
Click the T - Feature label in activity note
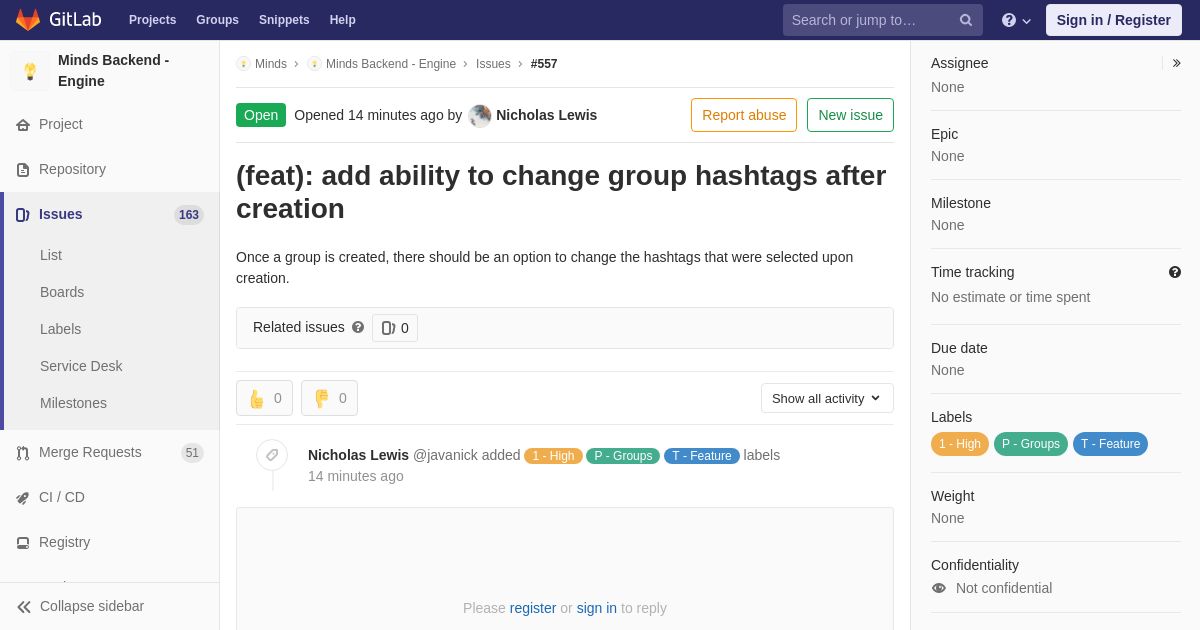coord(702,456)
